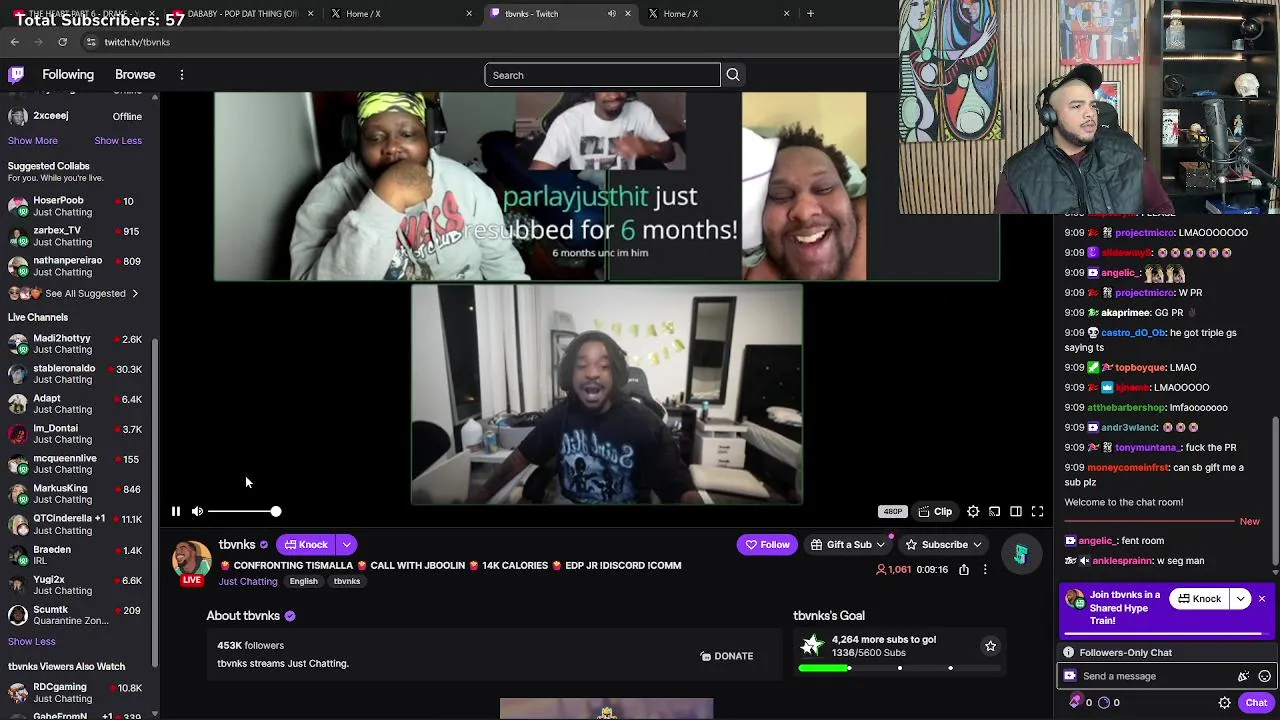Focus the Twitch search field
Screen dimensions: 1280x720
click(602, 75)
